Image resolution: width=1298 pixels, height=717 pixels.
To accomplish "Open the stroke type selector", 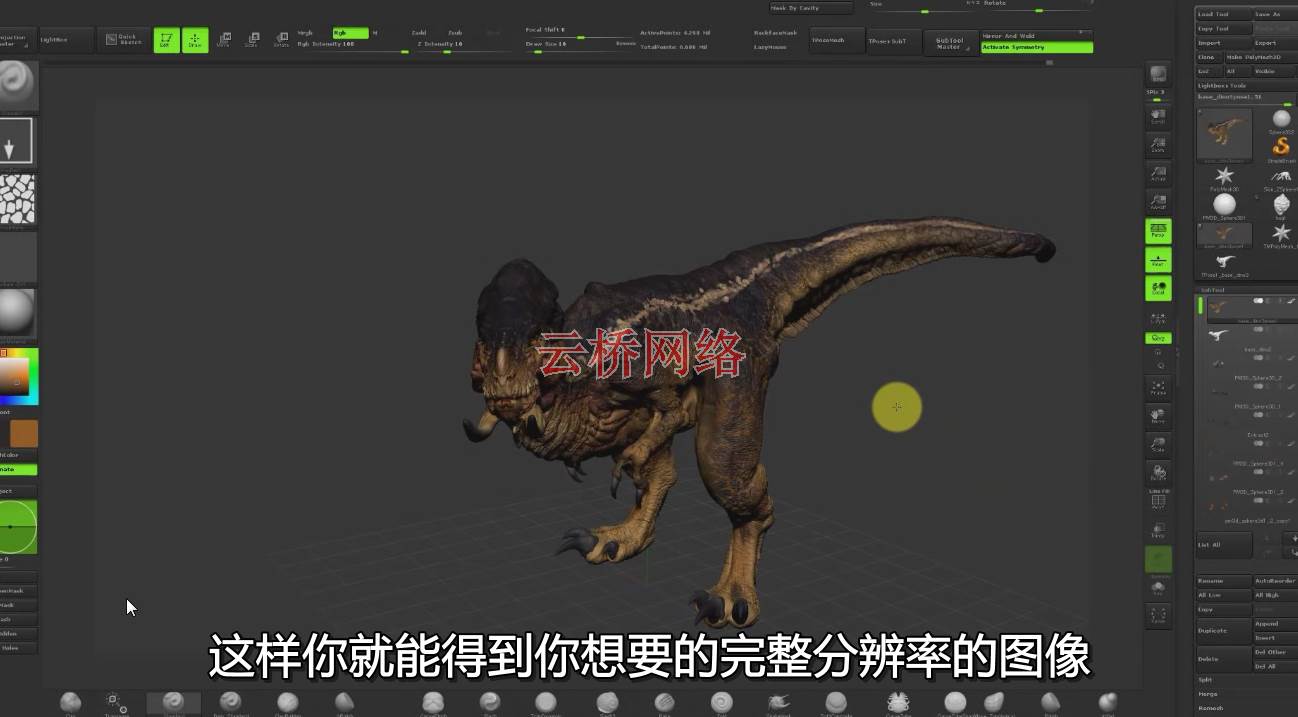I will (x=16, y=141).
